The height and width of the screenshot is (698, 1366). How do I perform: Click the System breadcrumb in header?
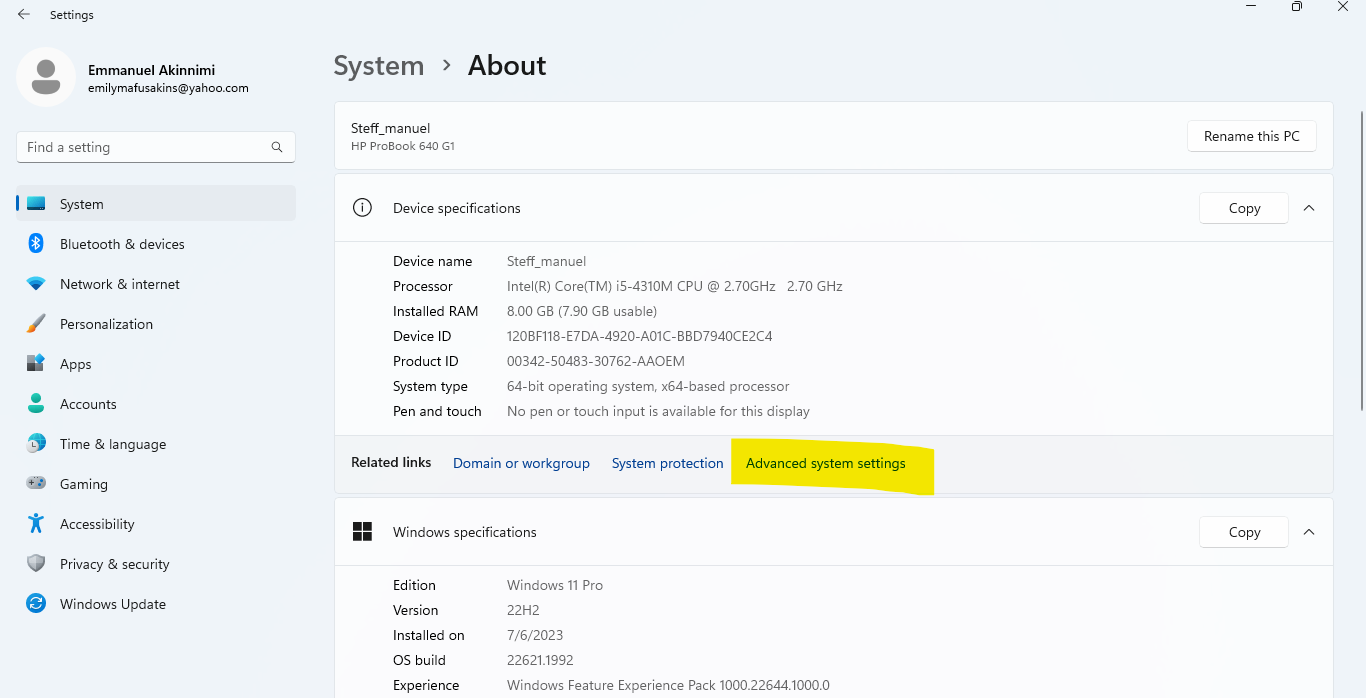click(x=379, y=66)
